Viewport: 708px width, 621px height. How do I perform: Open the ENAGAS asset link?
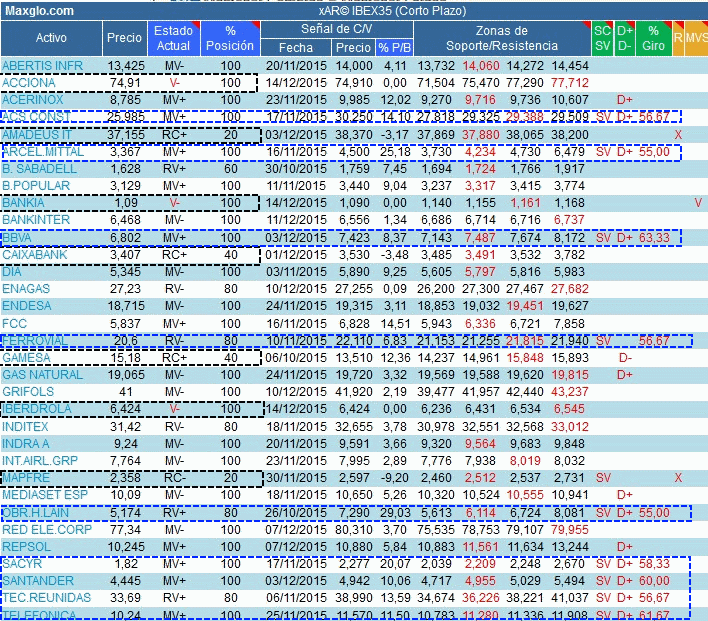pos(26,289)
